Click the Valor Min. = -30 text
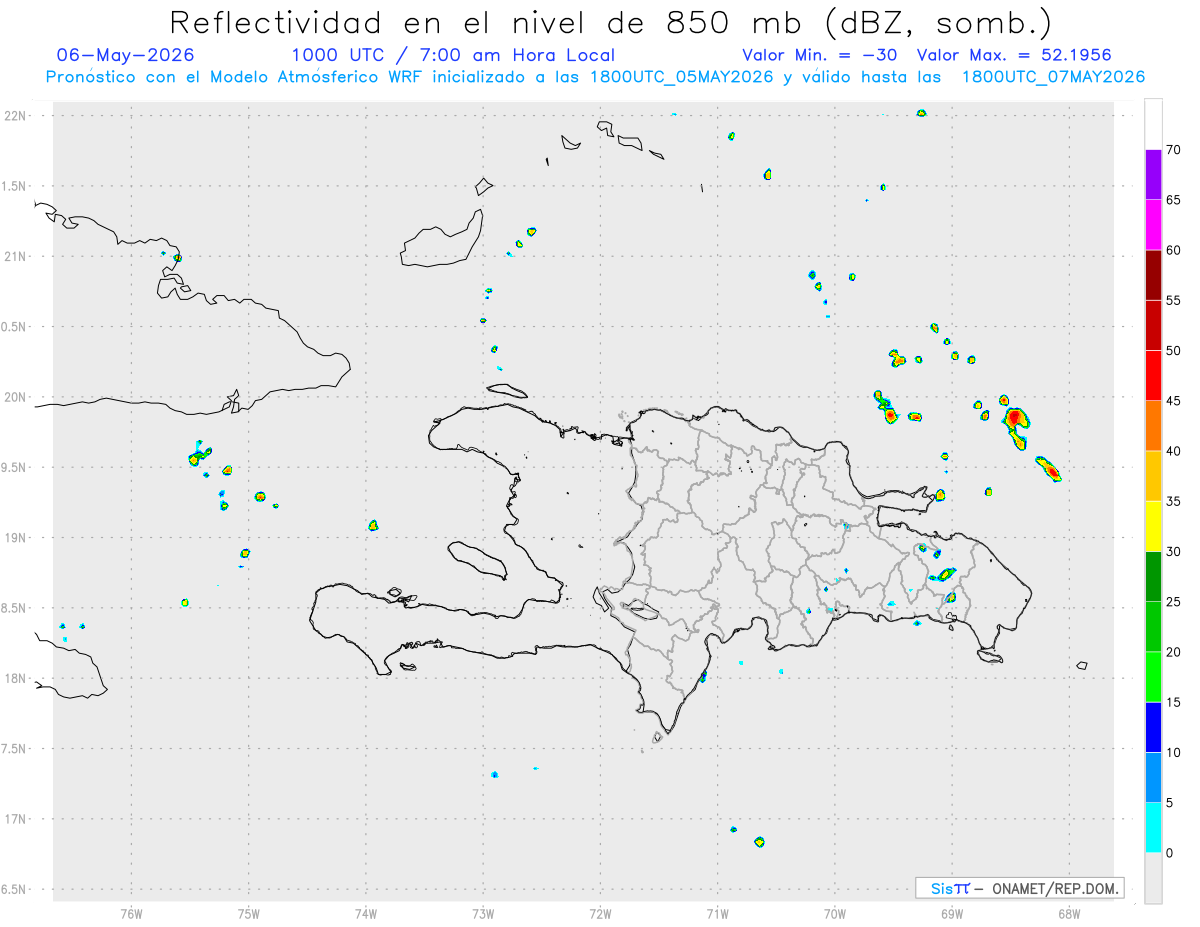The image size is (1200, 927). [x=819, y=55]
